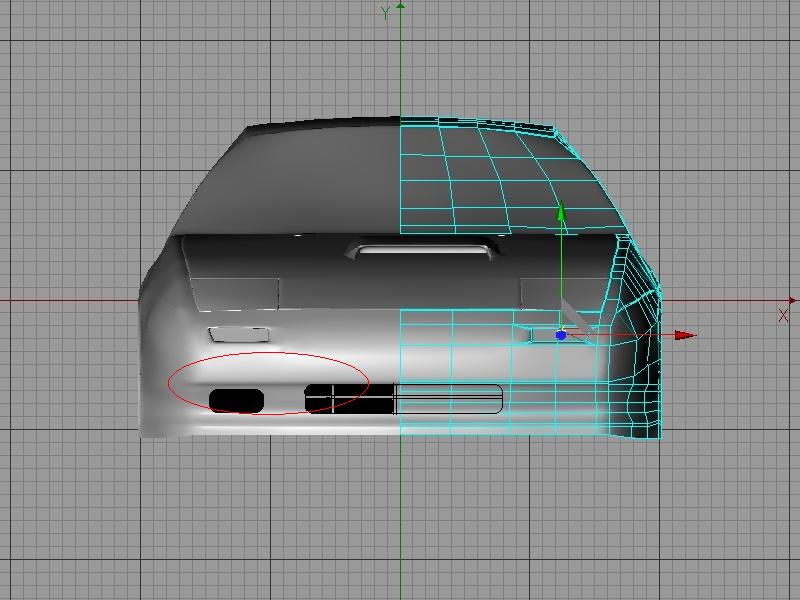Click the world origin where the axes cross

coord(400,299)
